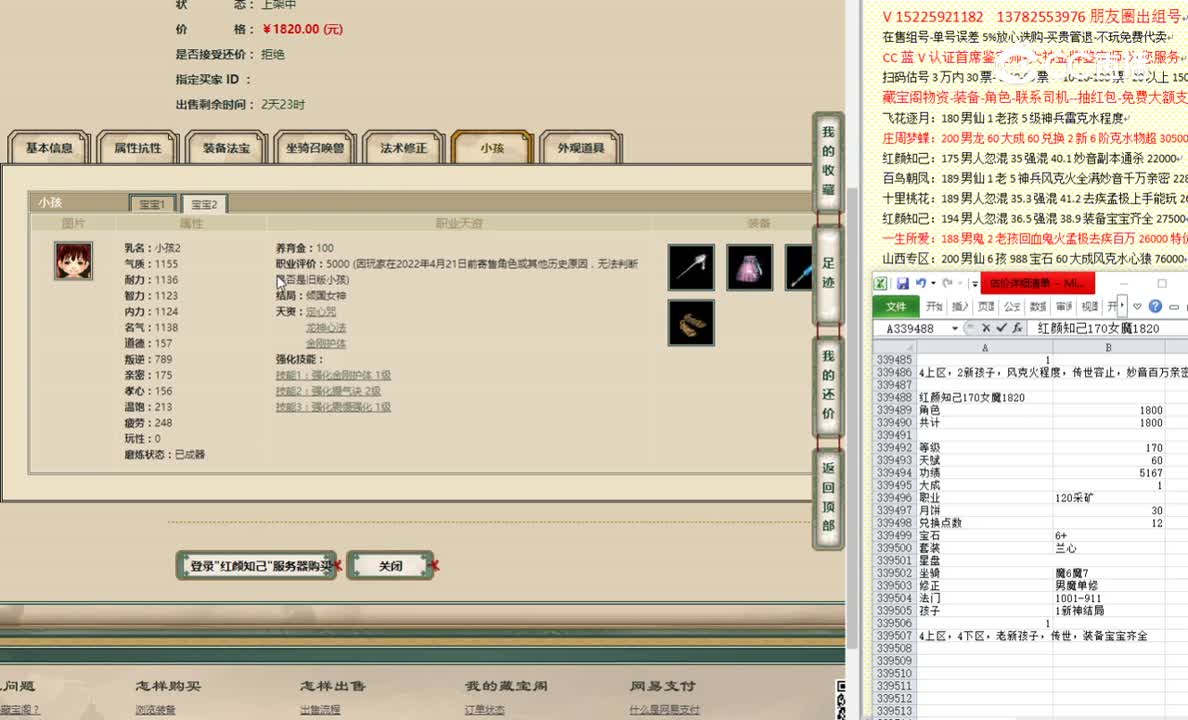Image resolution: width=1188 pixels, height=720 pixels.
Task: Click the Save icon in the Excel toolbar
Action: (903, 282)
